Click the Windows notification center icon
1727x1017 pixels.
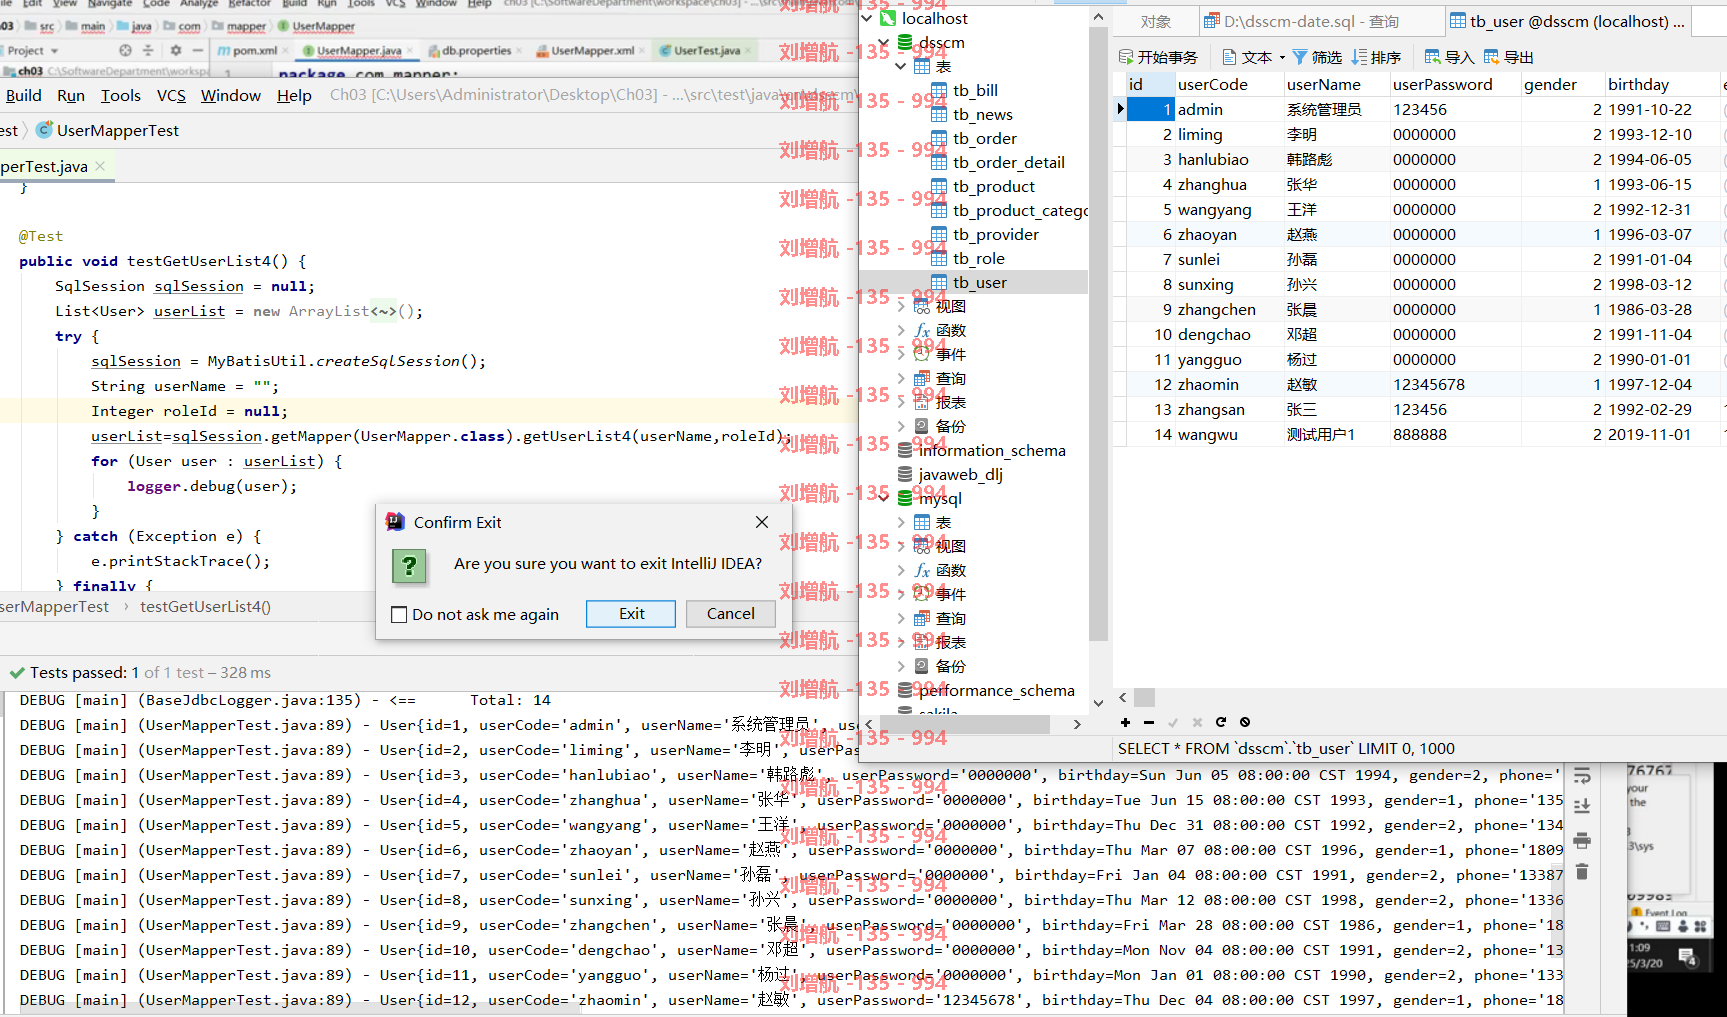(x=1688, y=958)
